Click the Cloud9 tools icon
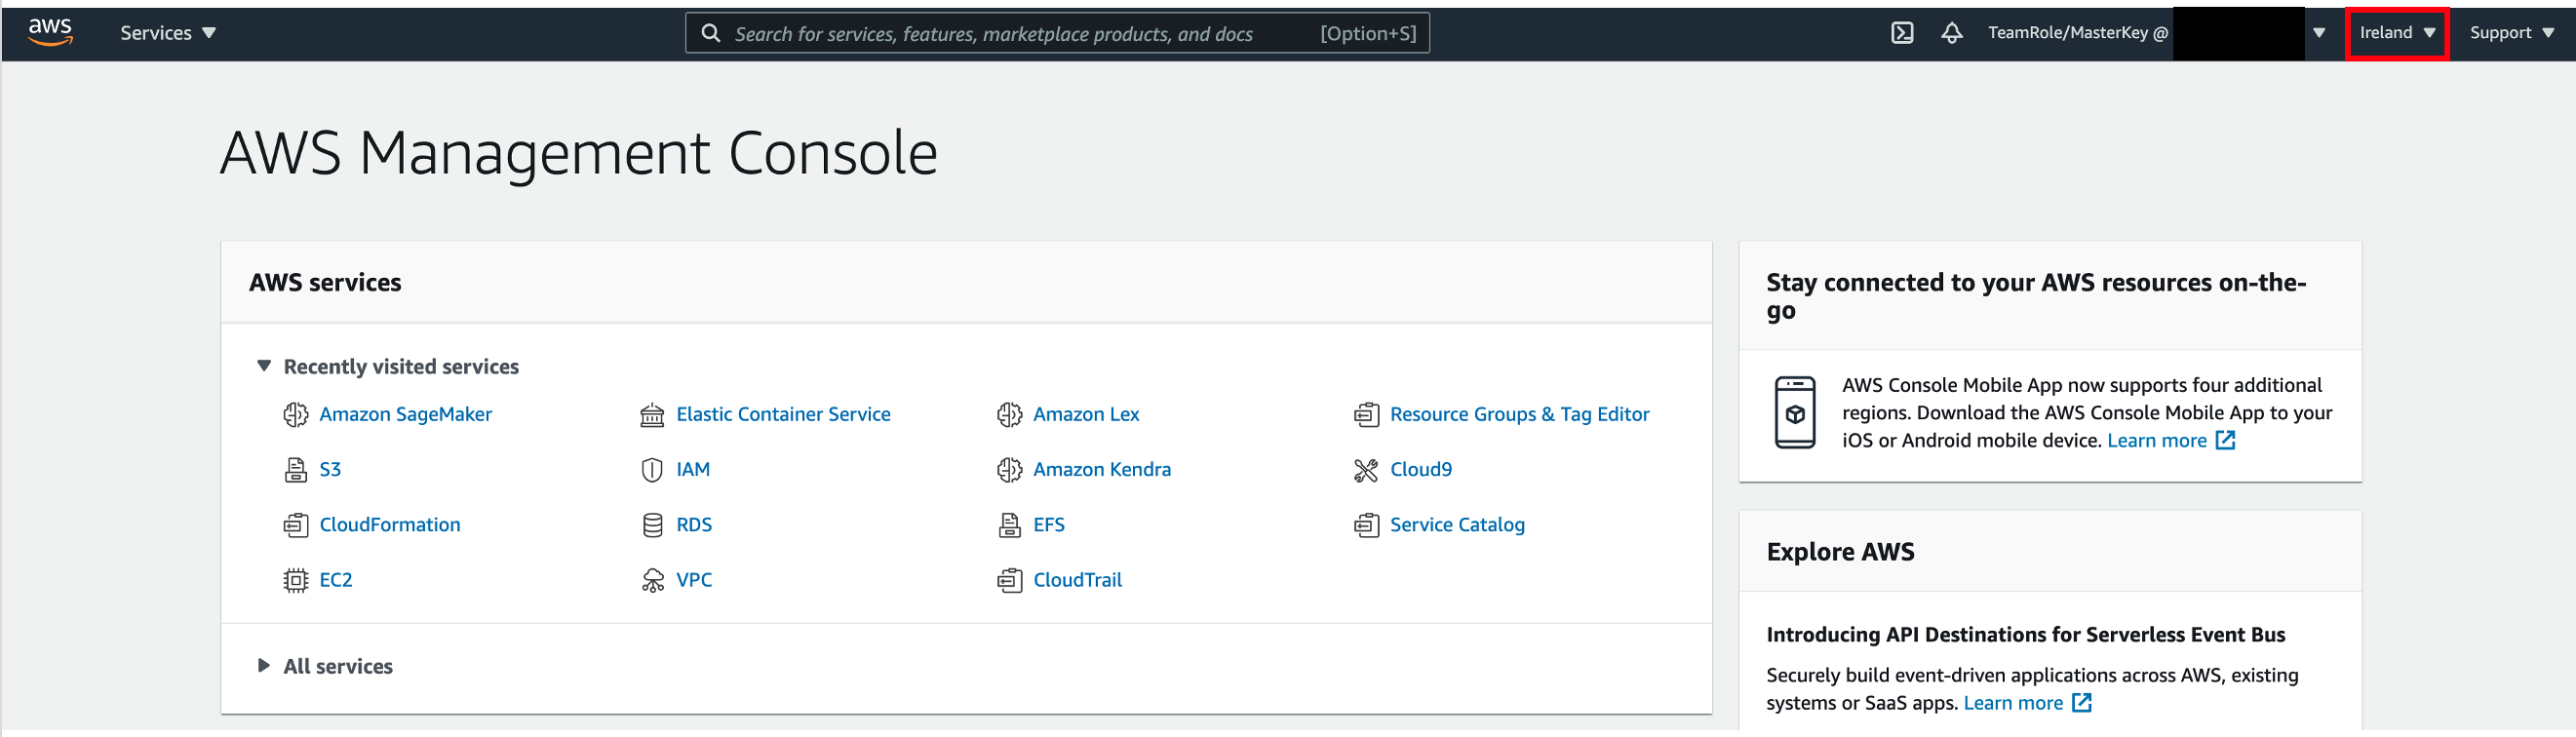Image resolution: width=2576 pixels, height=737 pixels. tap(1365, 470)
